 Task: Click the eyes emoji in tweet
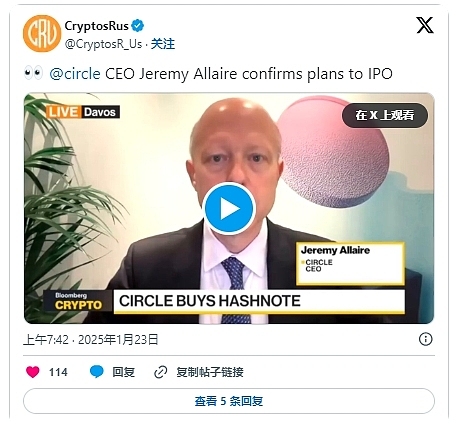point(33,73)
